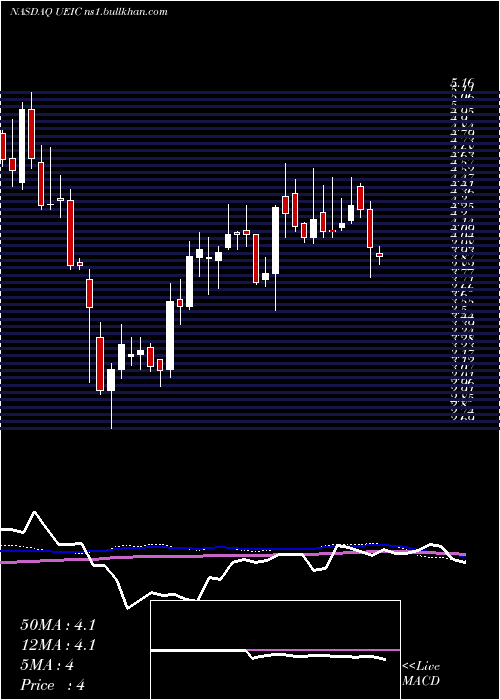Screen dimensions: 500x700
Task: Click the 12MA : 4.1 label
Action: [x=58, y=645]
